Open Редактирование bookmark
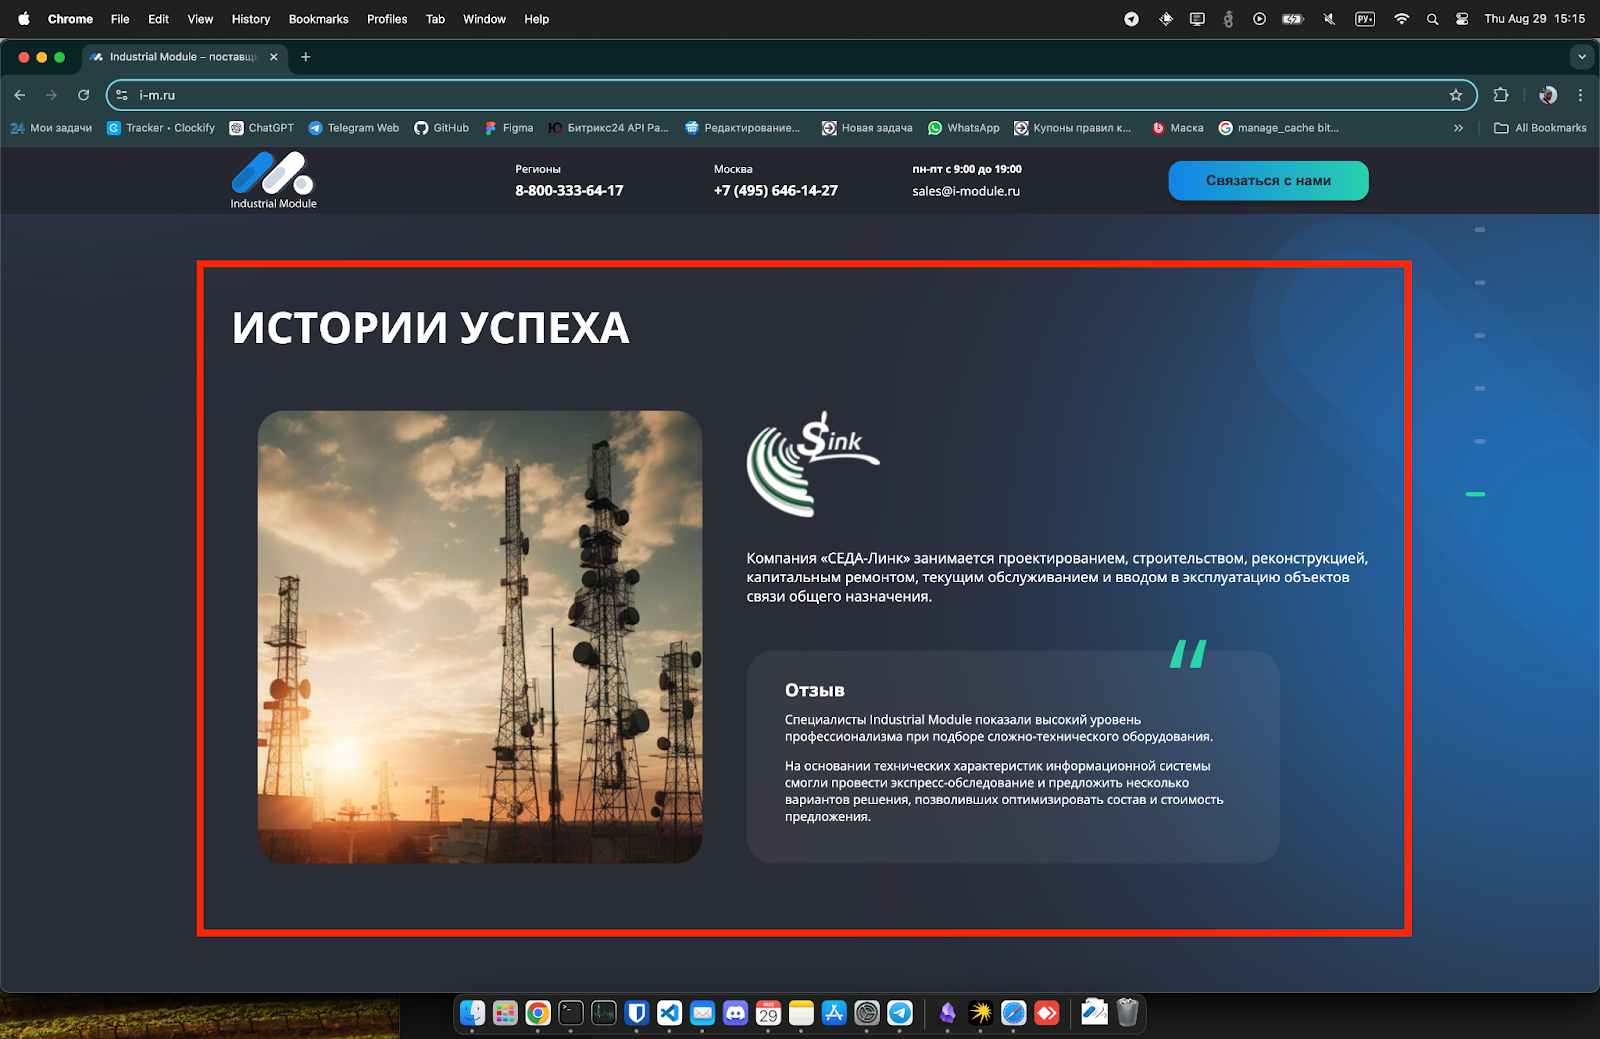The height and width of the screenshot is (1039, 1600). click(x=743, y=128)
